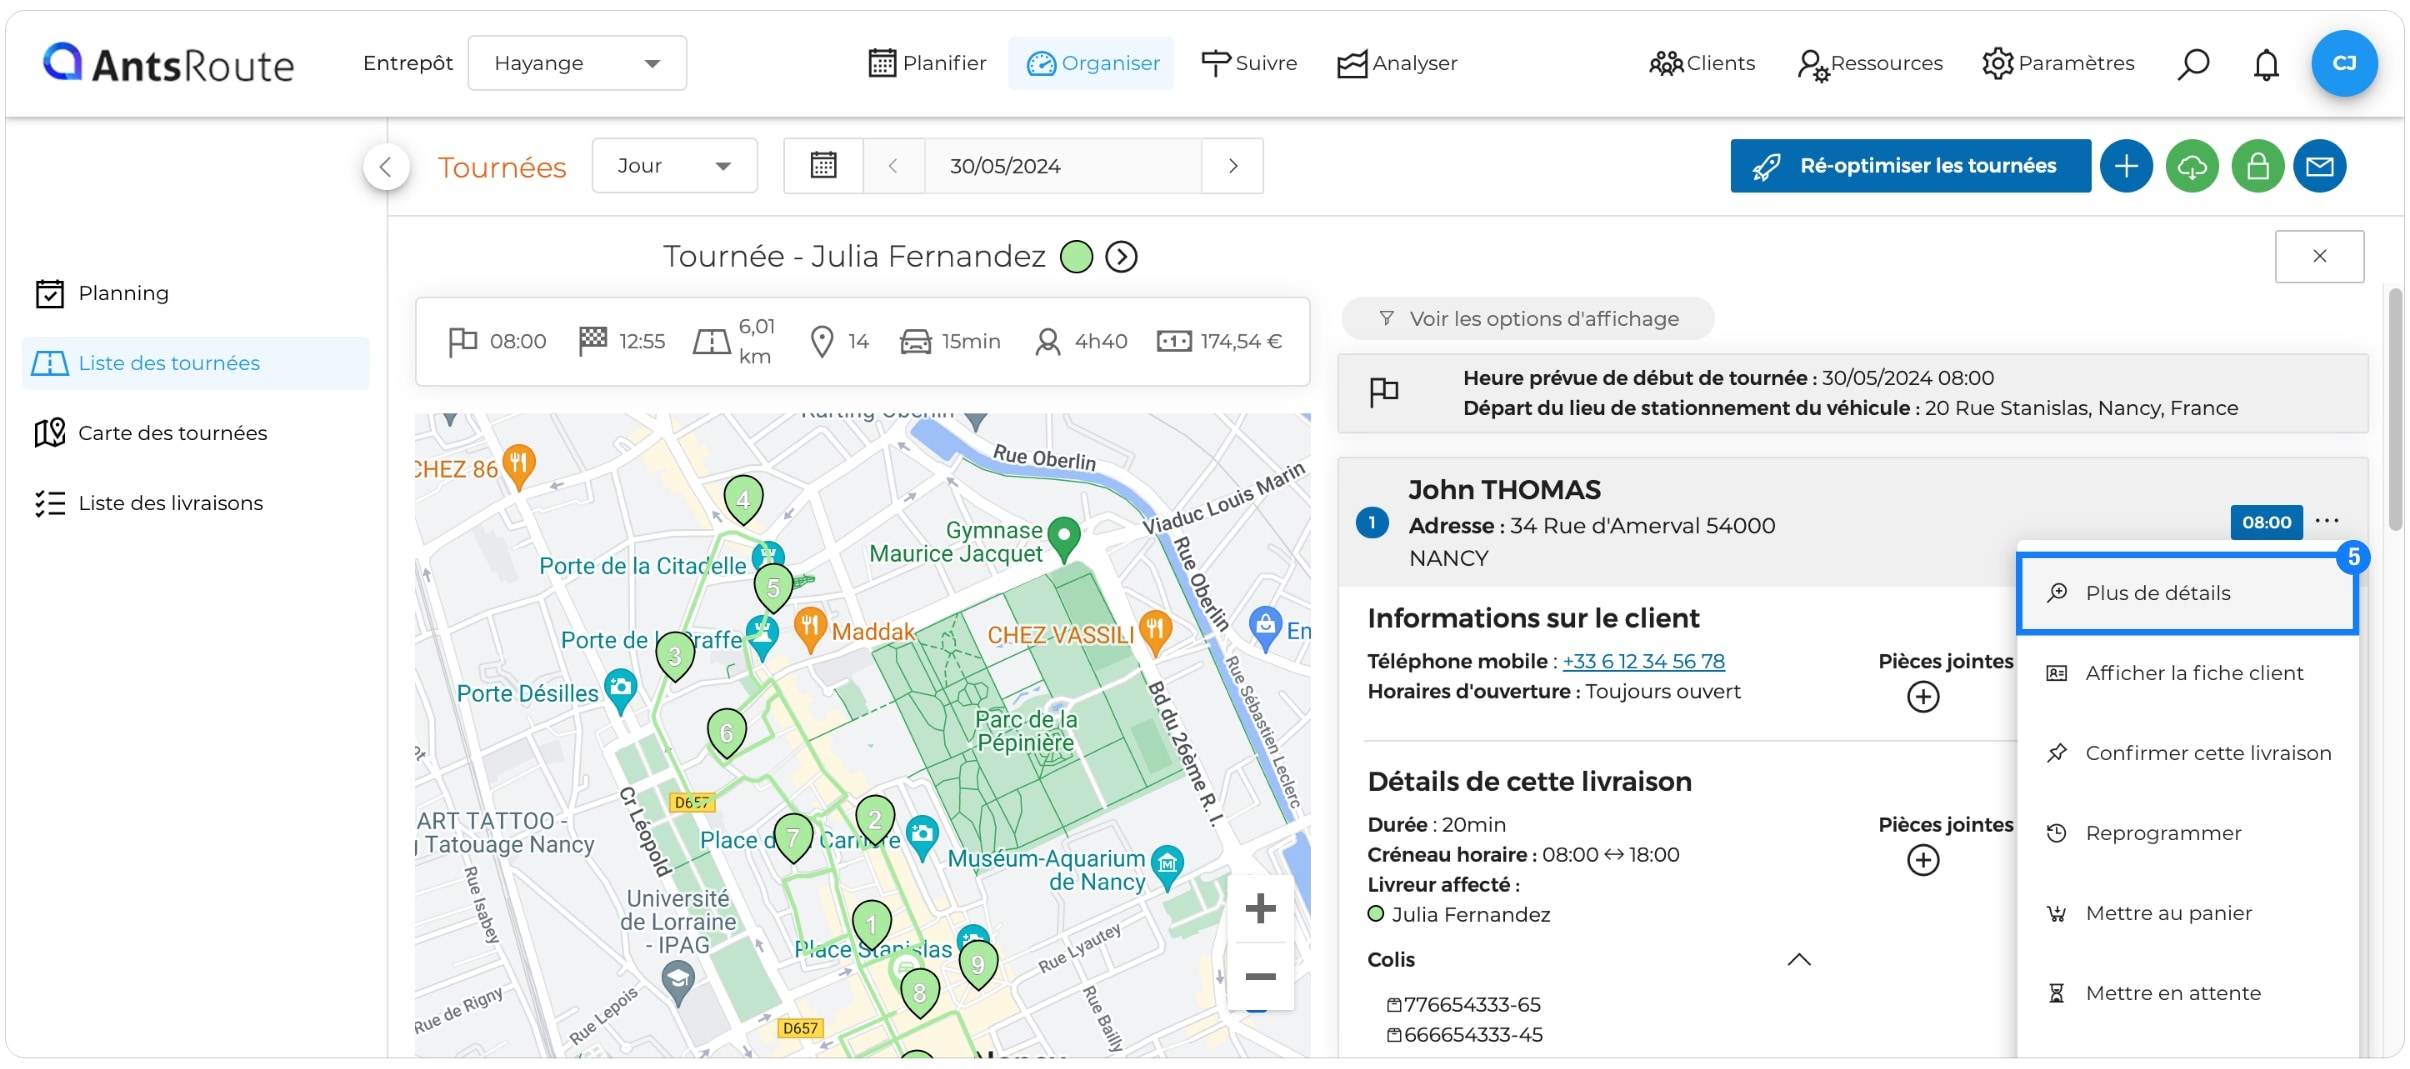Click the AntsRoute logo
The width and height of the screenshot is (2410, 1069).
[168, 64]
